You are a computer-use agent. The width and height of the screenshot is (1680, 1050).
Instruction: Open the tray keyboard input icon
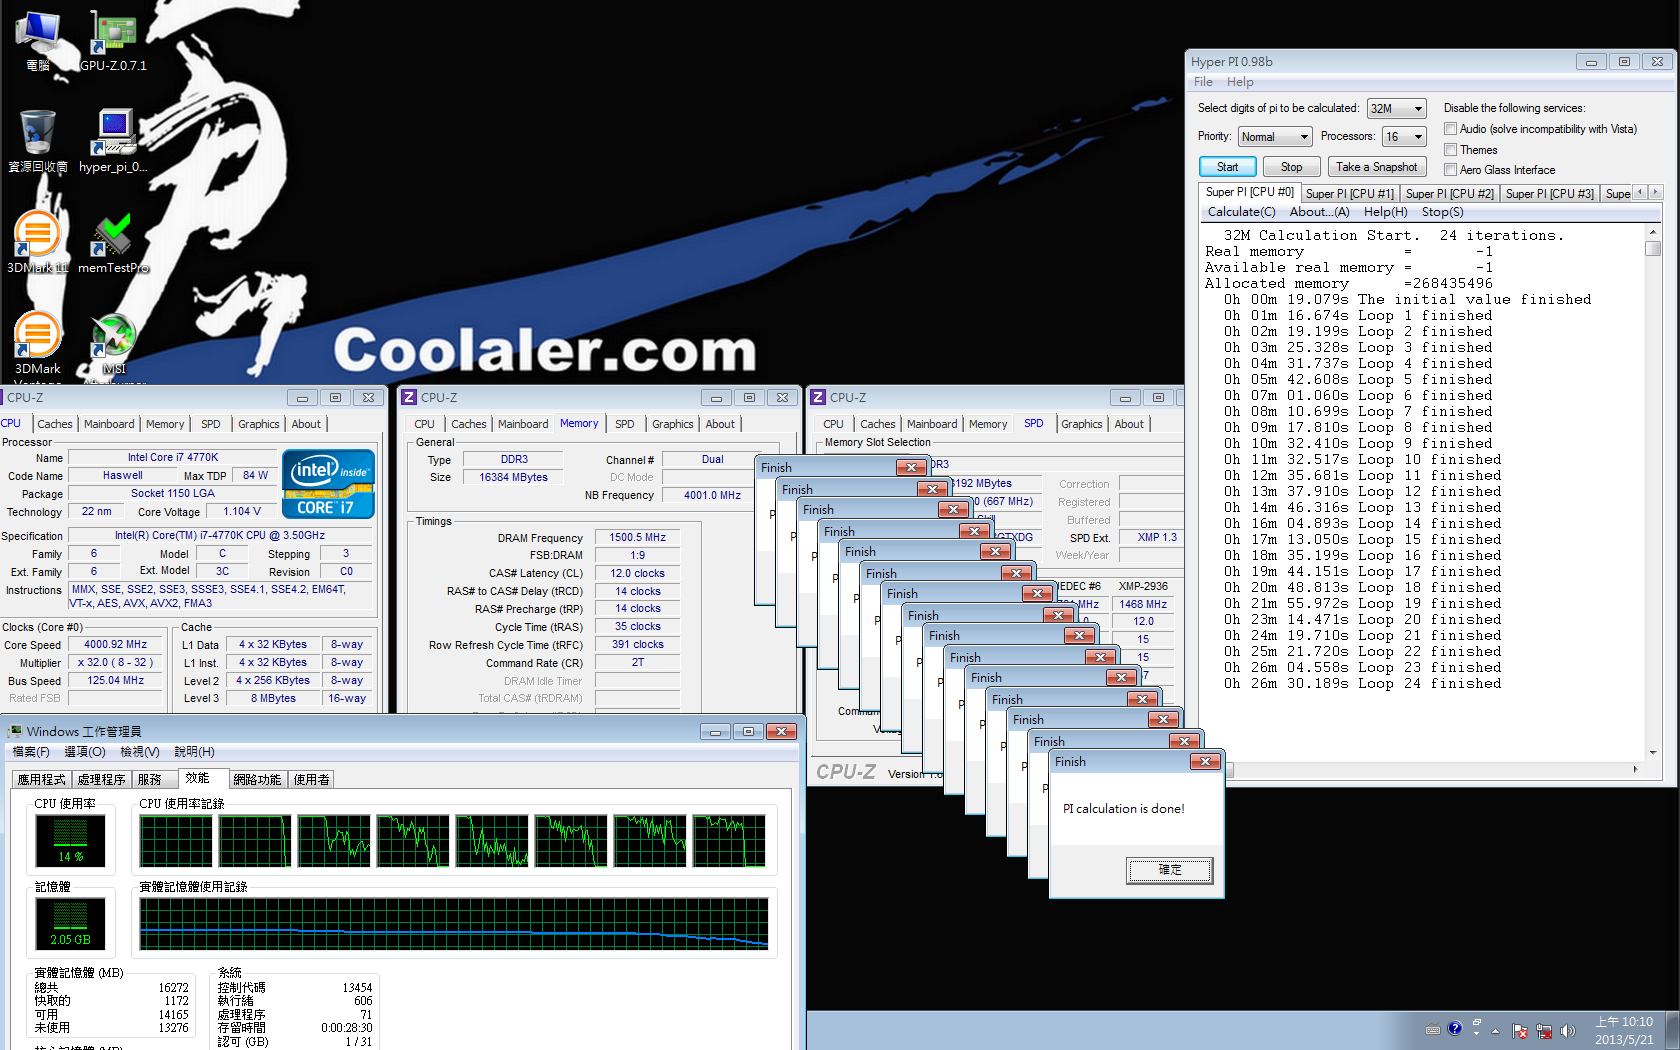pos(1433,1029)
